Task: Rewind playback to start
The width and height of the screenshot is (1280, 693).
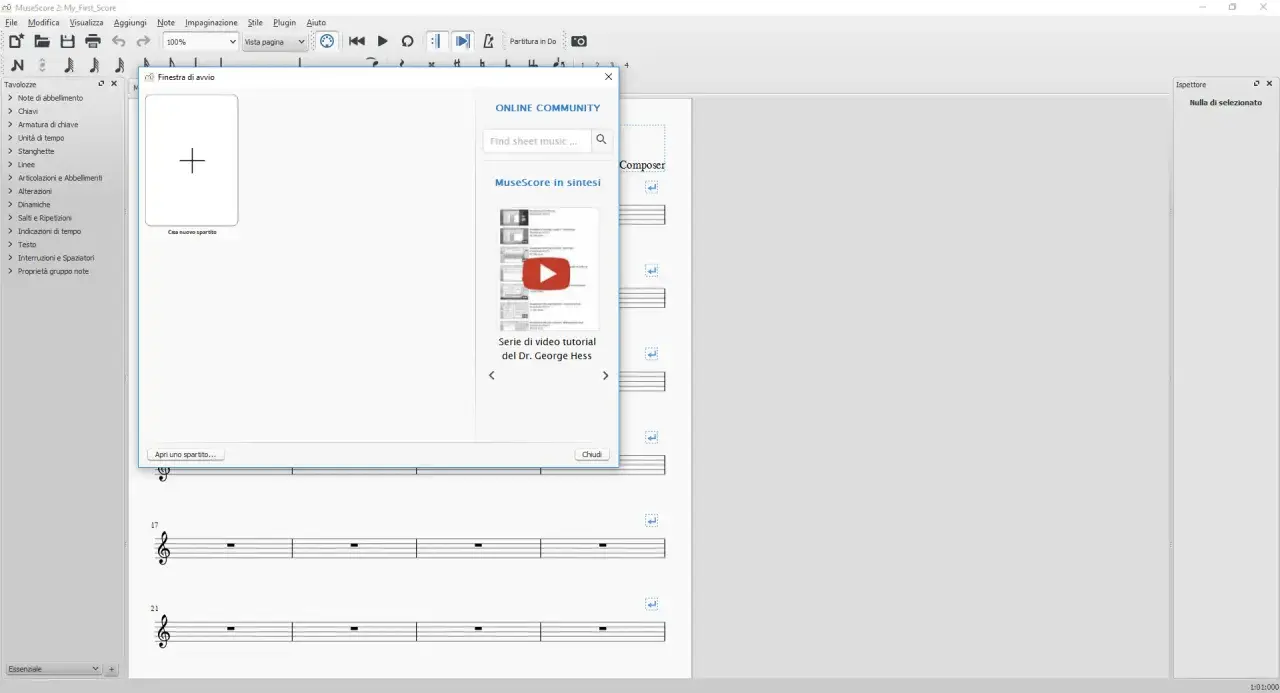Action: [356, 41]
